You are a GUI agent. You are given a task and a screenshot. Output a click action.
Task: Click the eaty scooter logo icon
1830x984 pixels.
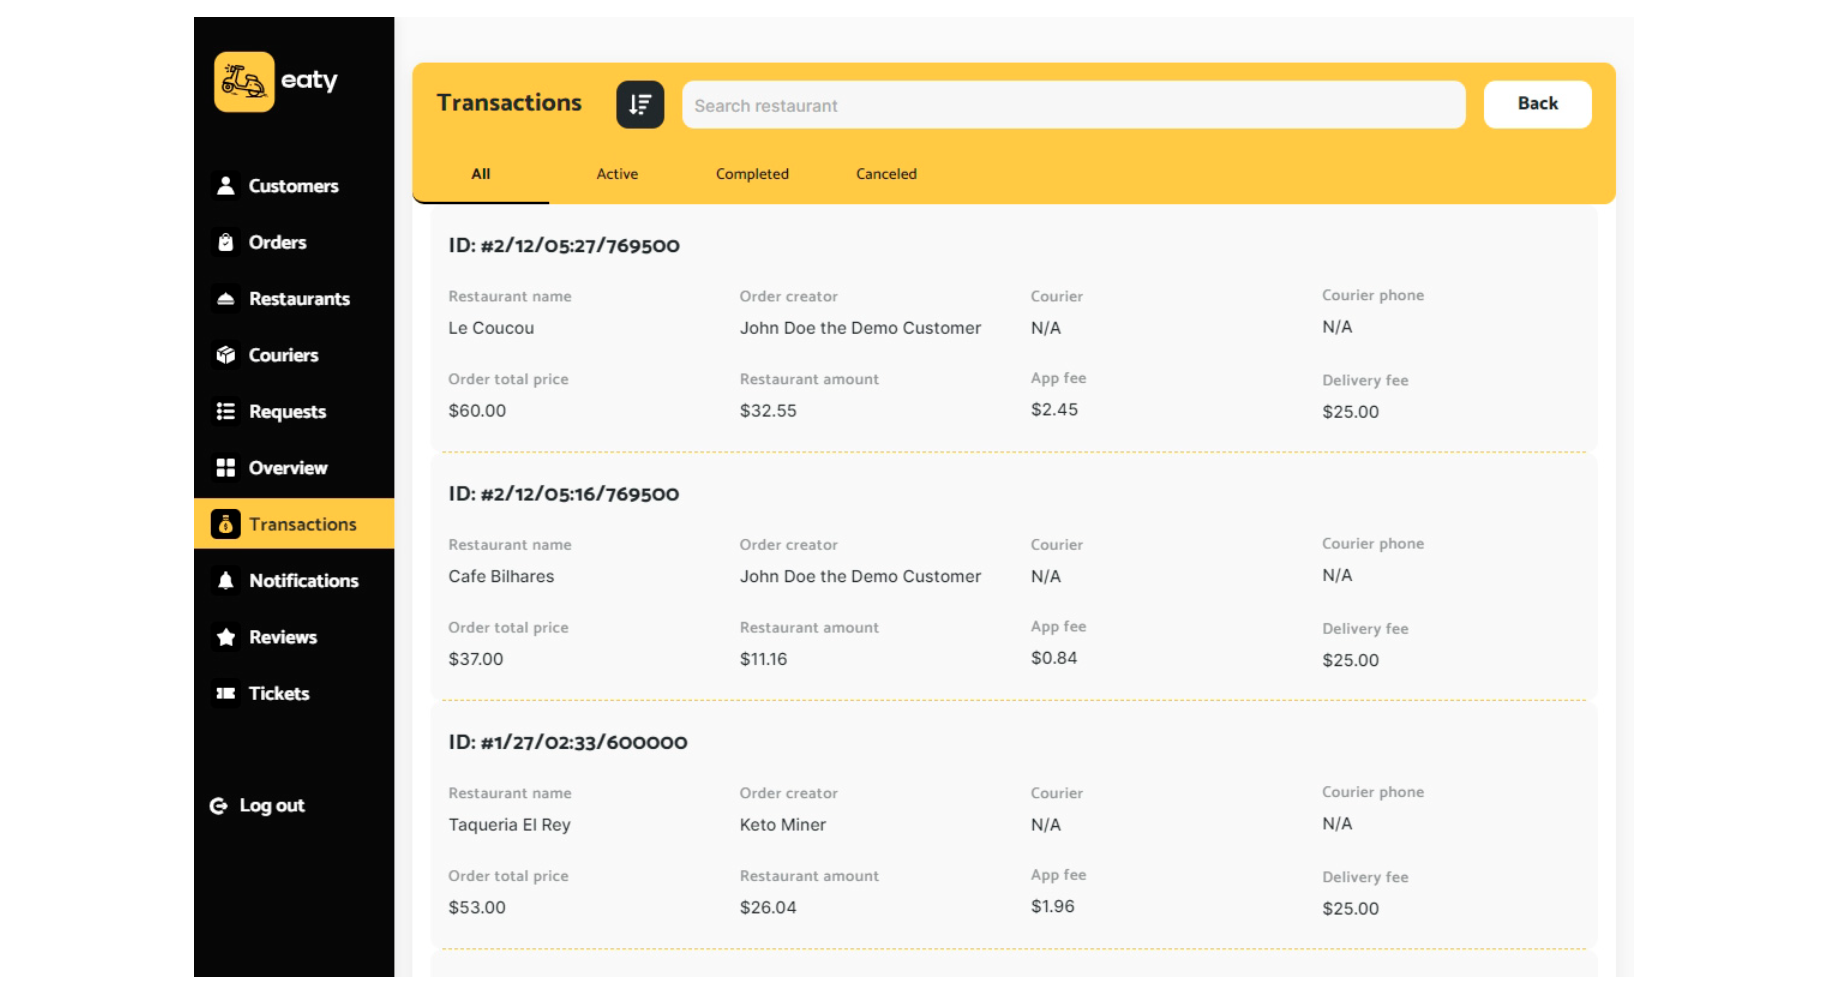coord(244,82)
